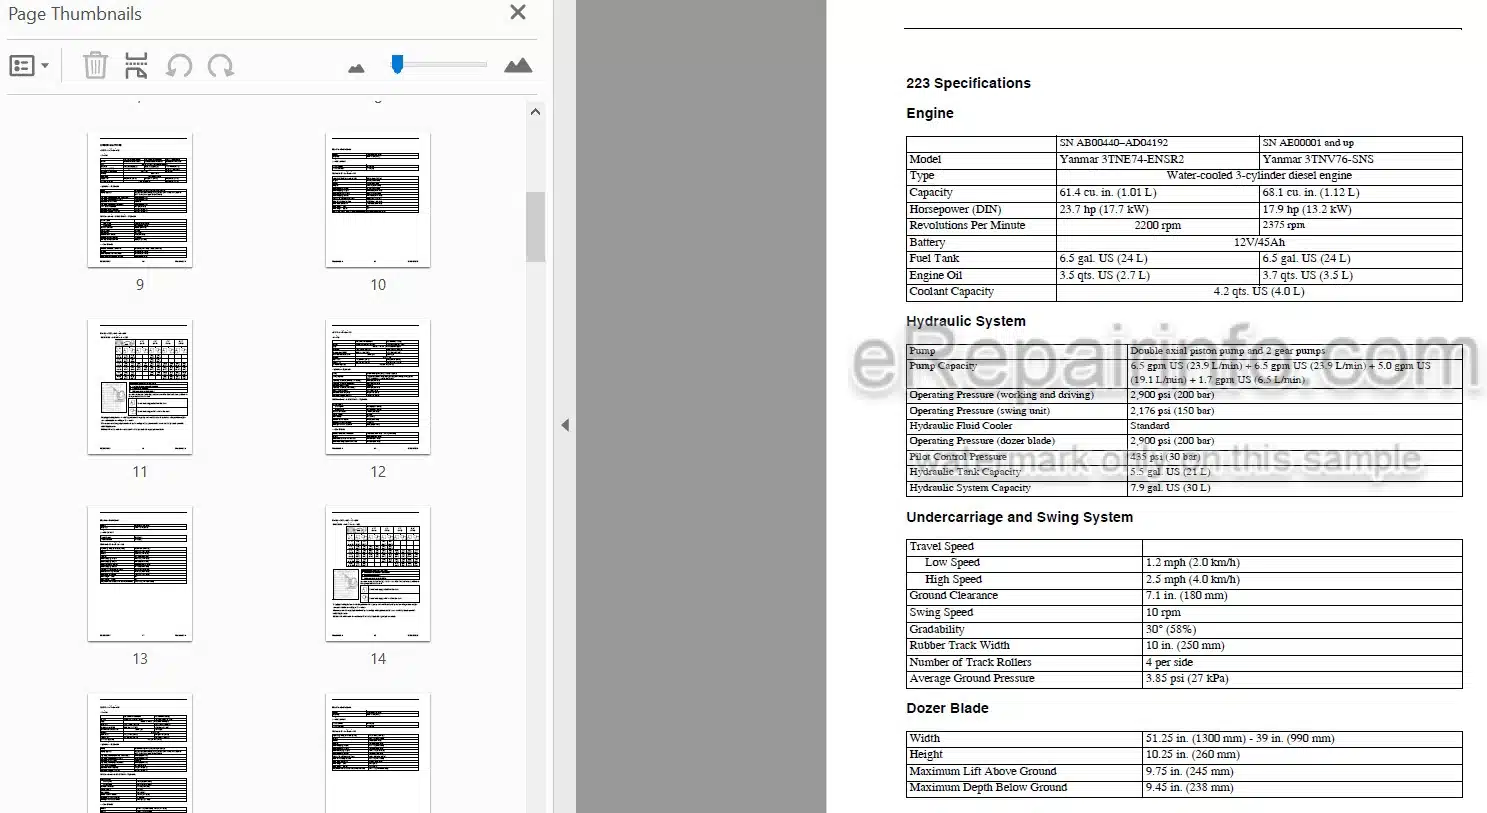The width and height of the screenshot is (1487, 813).
Task: Select '10 rpm' swing speed value
Action: point(1163,612)
